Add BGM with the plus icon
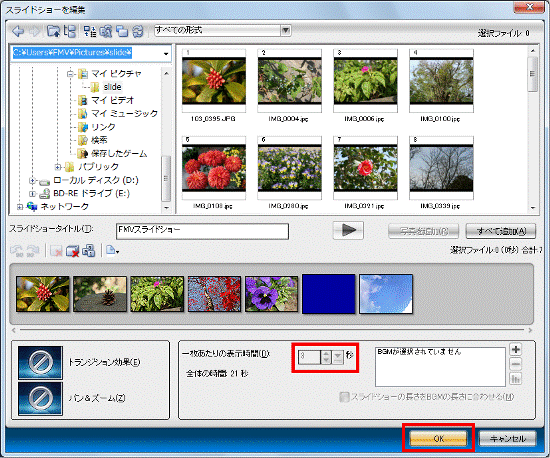 (x=515, y=349)
